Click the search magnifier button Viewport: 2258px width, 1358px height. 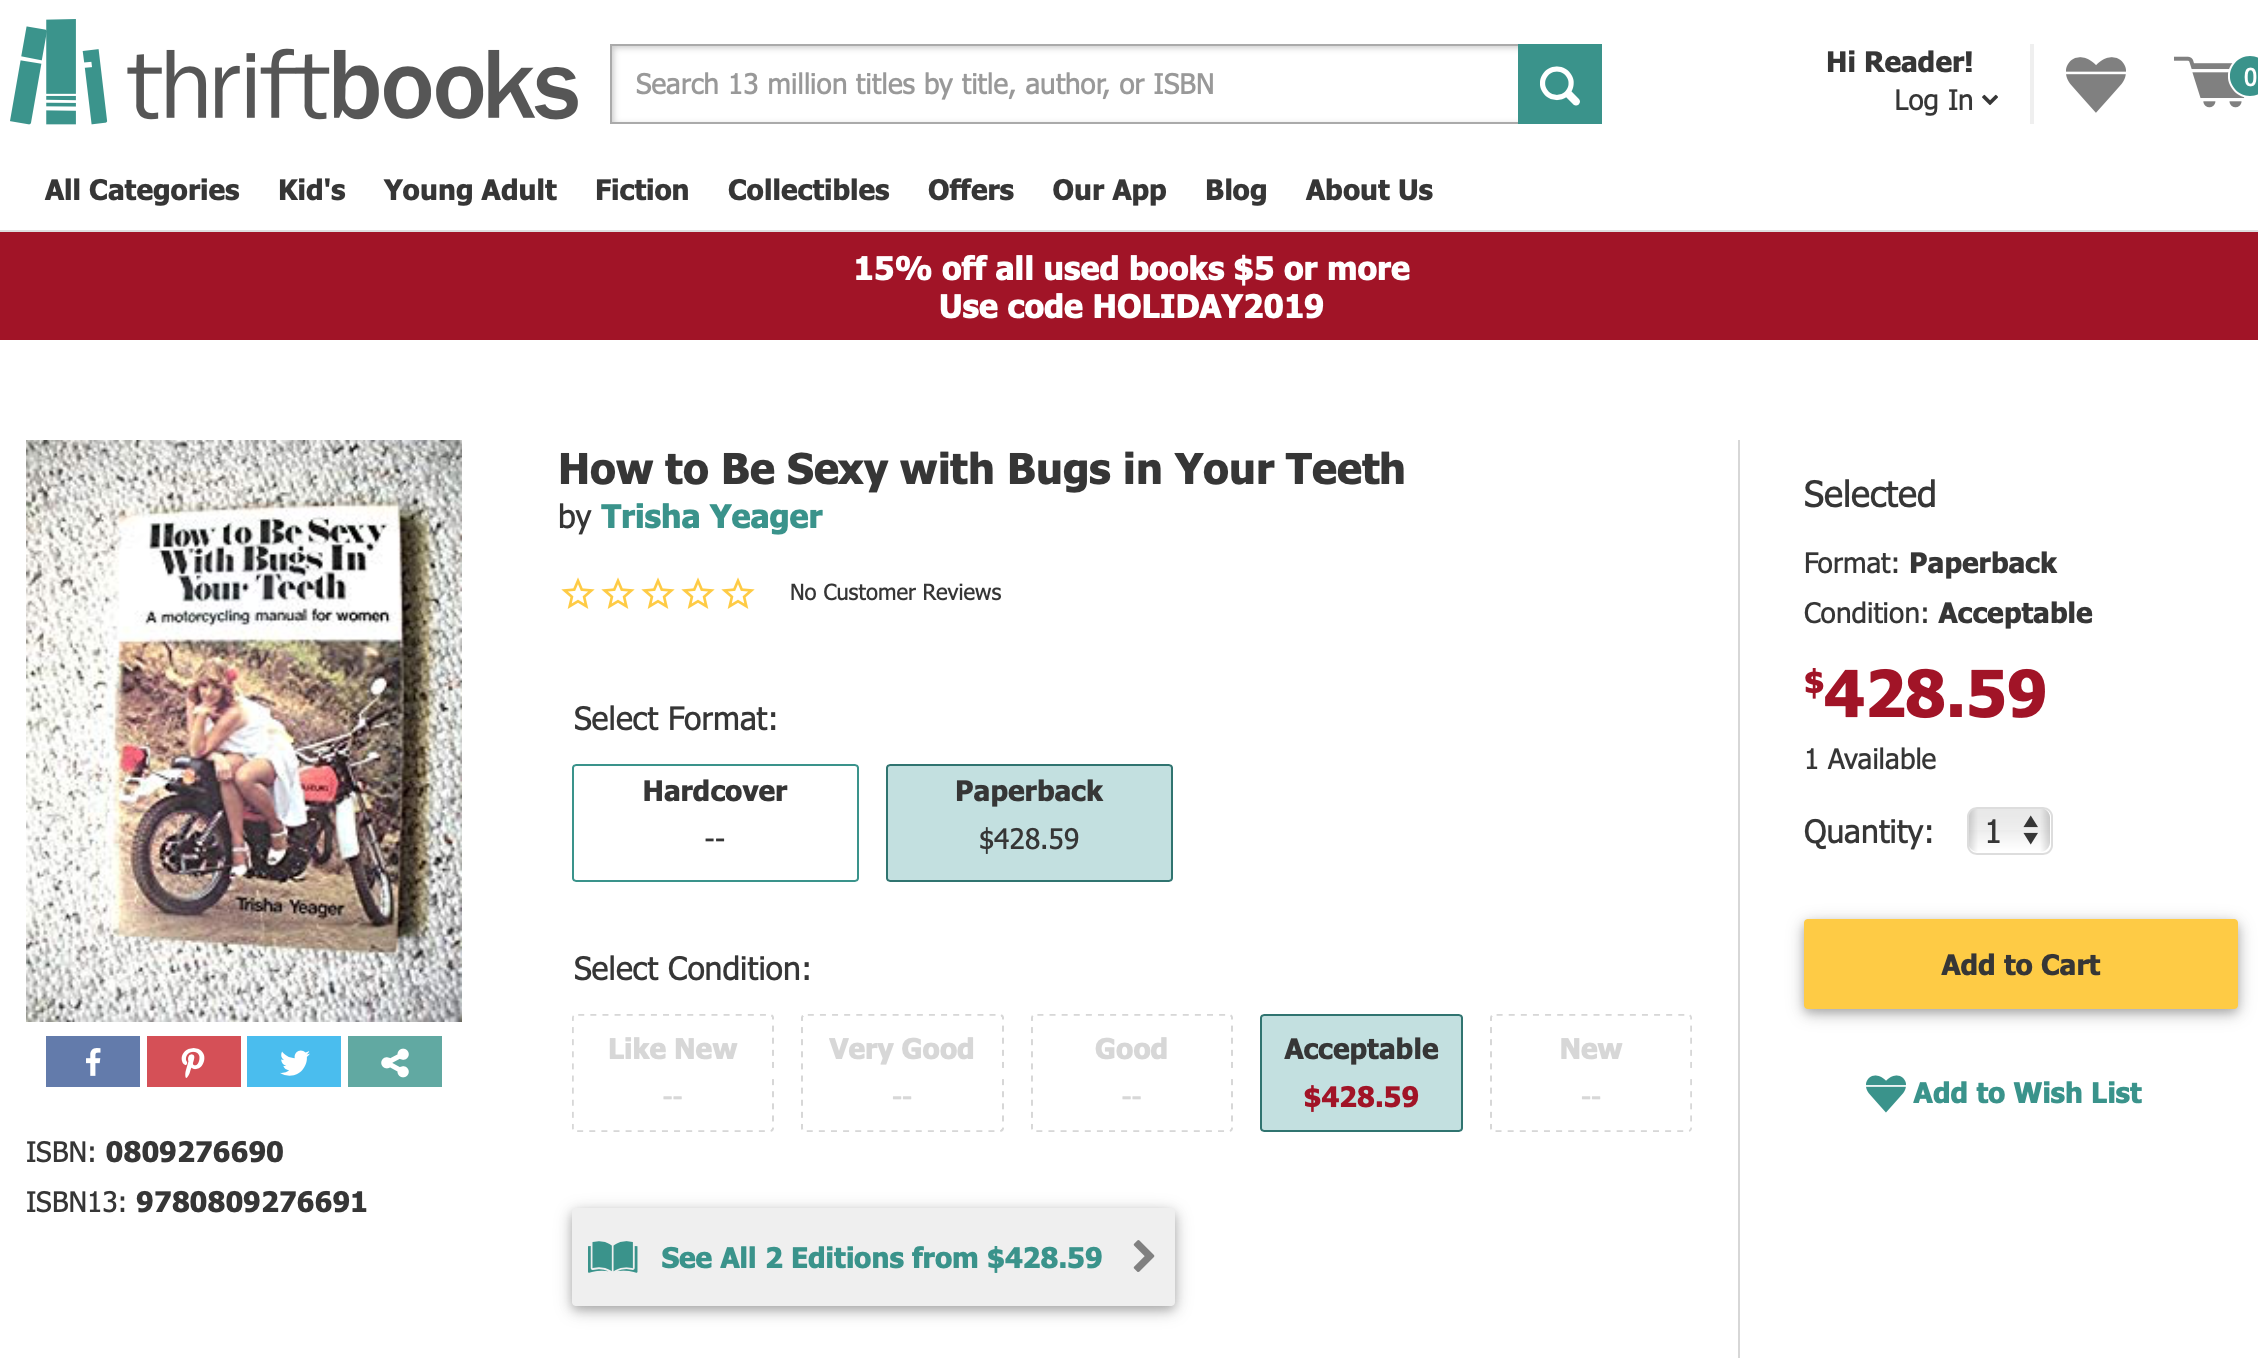pyautogui.click(x=1559, y=84)
